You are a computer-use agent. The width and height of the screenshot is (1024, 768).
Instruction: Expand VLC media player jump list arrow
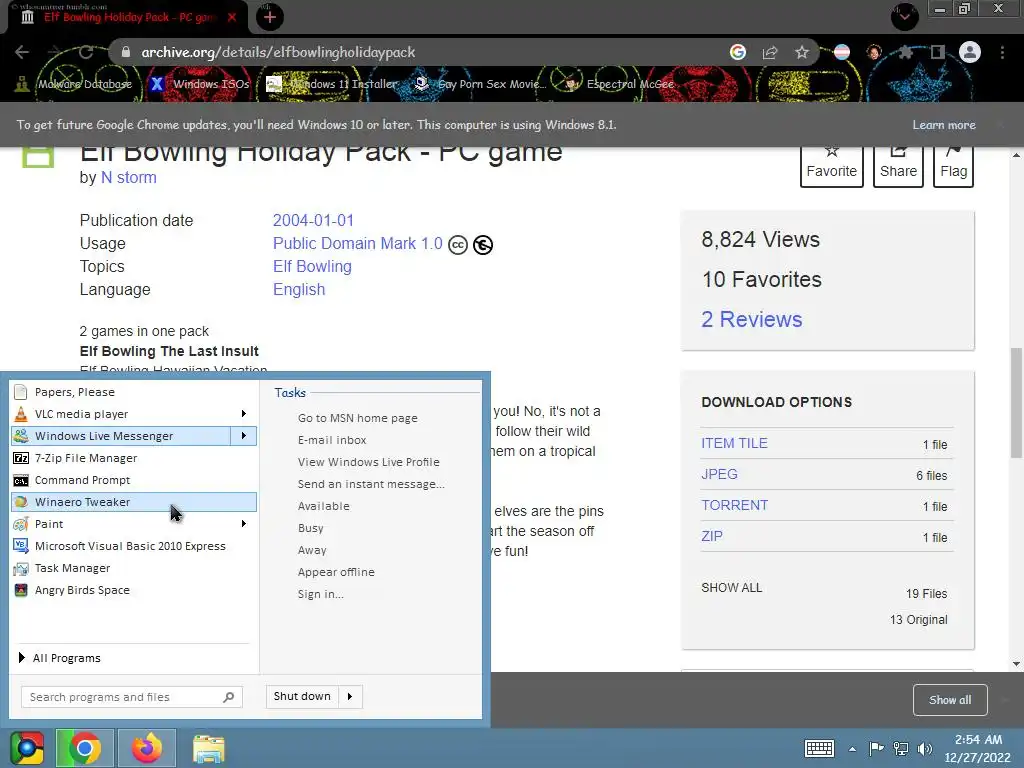(244, 413)
